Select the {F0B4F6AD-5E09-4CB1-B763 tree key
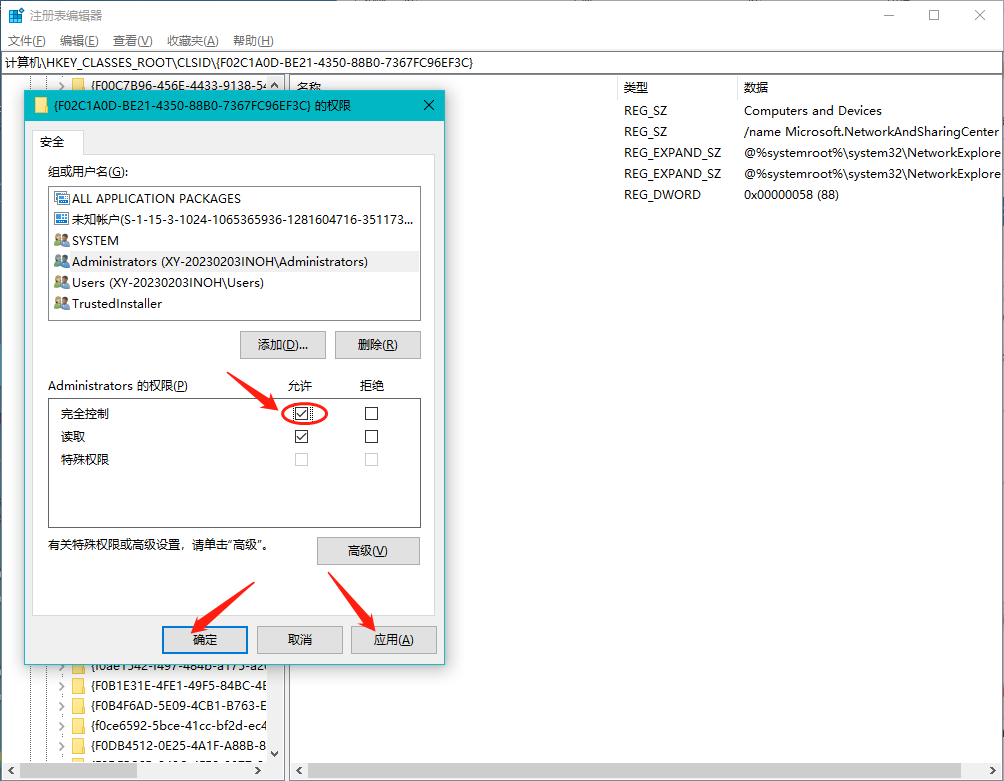Screen dimensions: 1004x781 point(178,706)
